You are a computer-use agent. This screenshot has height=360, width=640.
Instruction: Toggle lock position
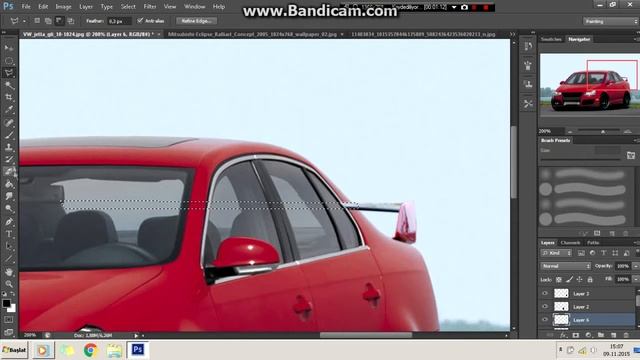pos(579,280)
